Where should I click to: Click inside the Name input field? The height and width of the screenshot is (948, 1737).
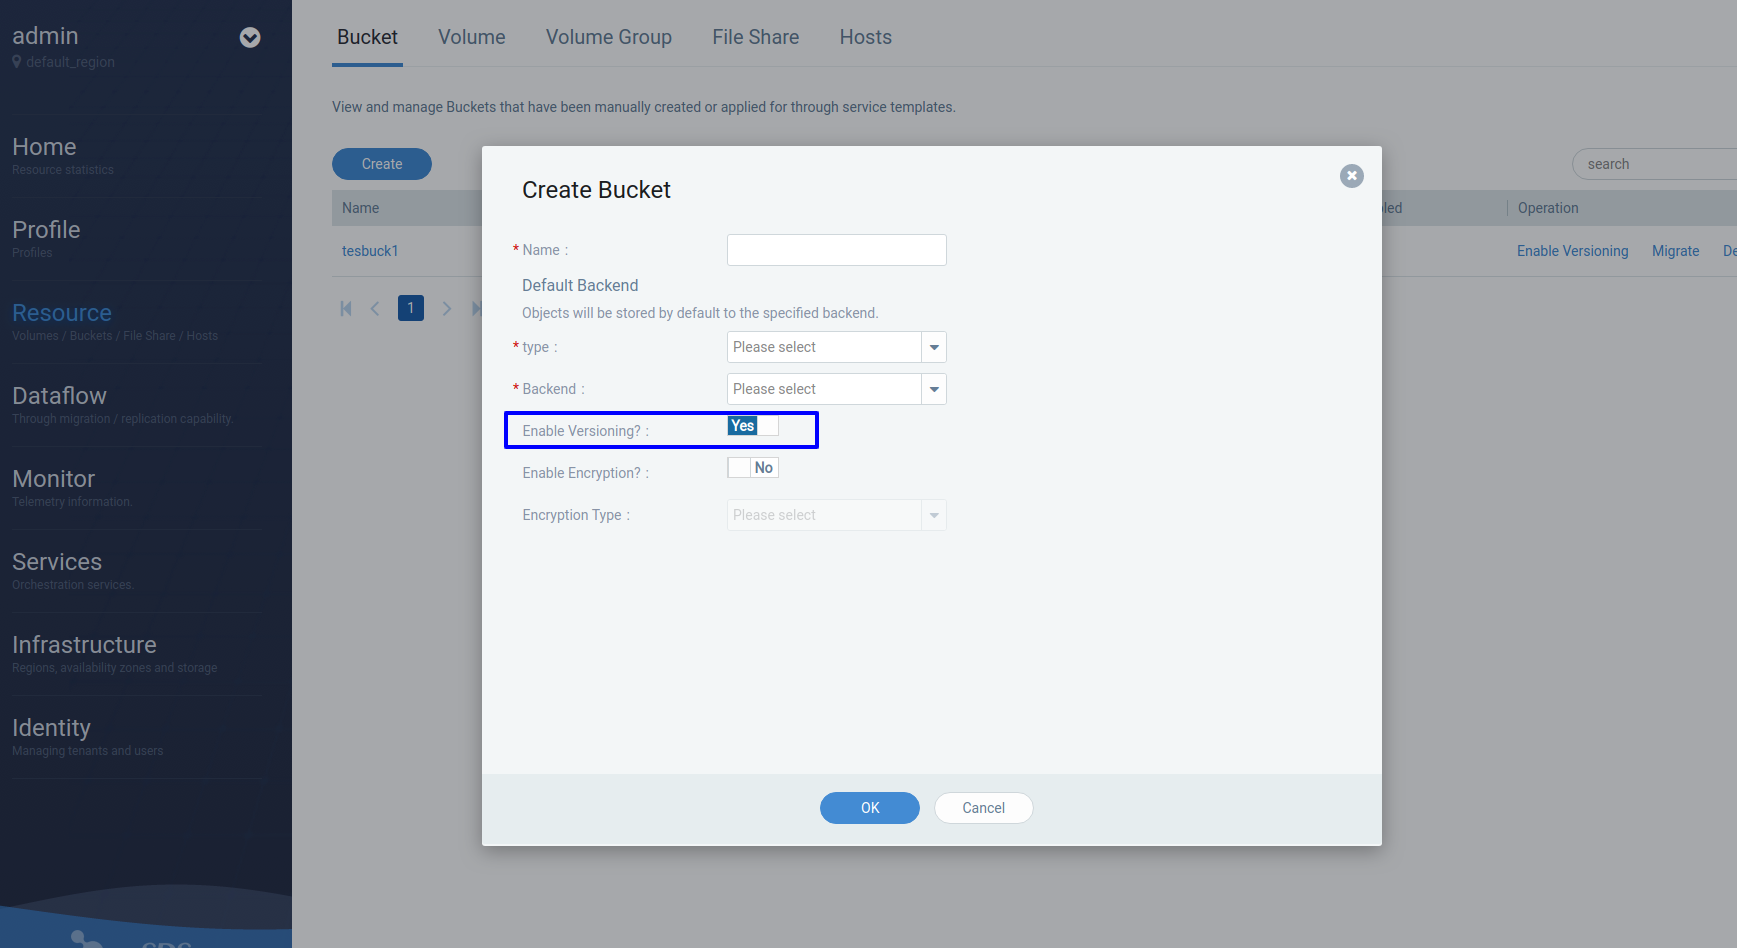[836, 249]
